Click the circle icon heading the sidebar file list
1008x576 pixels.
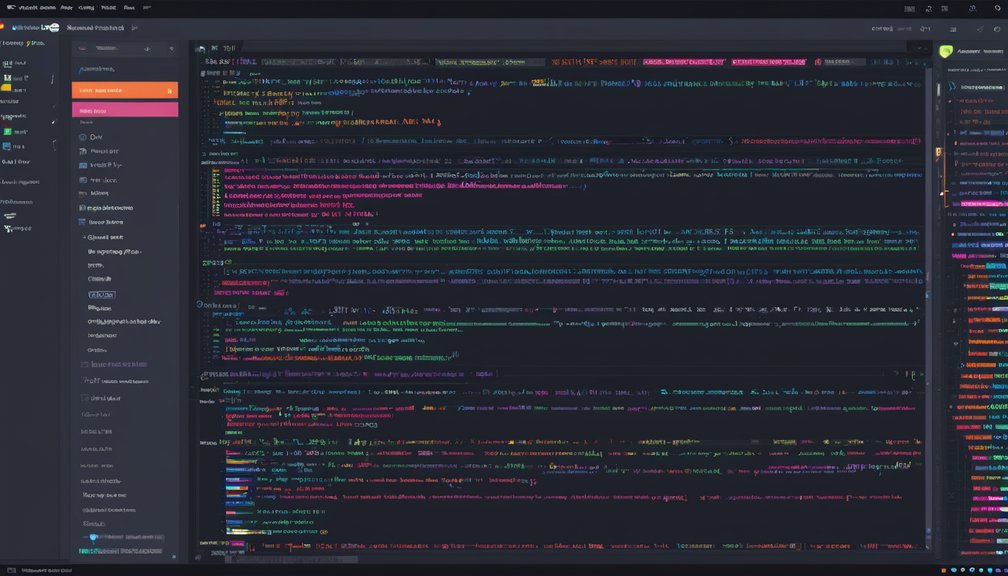[x=83, y=137]
